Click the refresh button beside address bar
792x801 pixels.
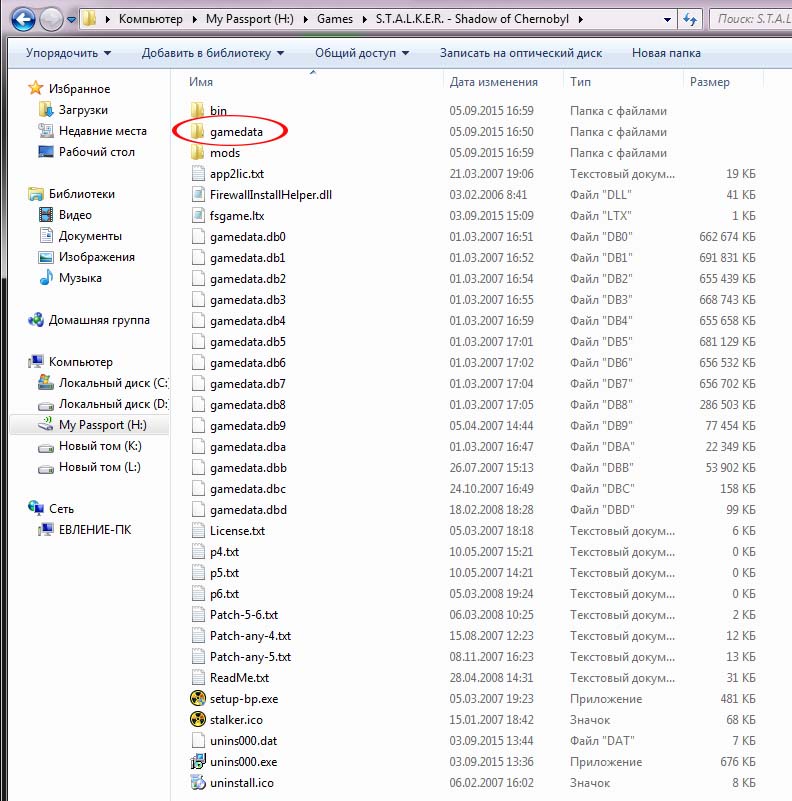tap(689, 19)
